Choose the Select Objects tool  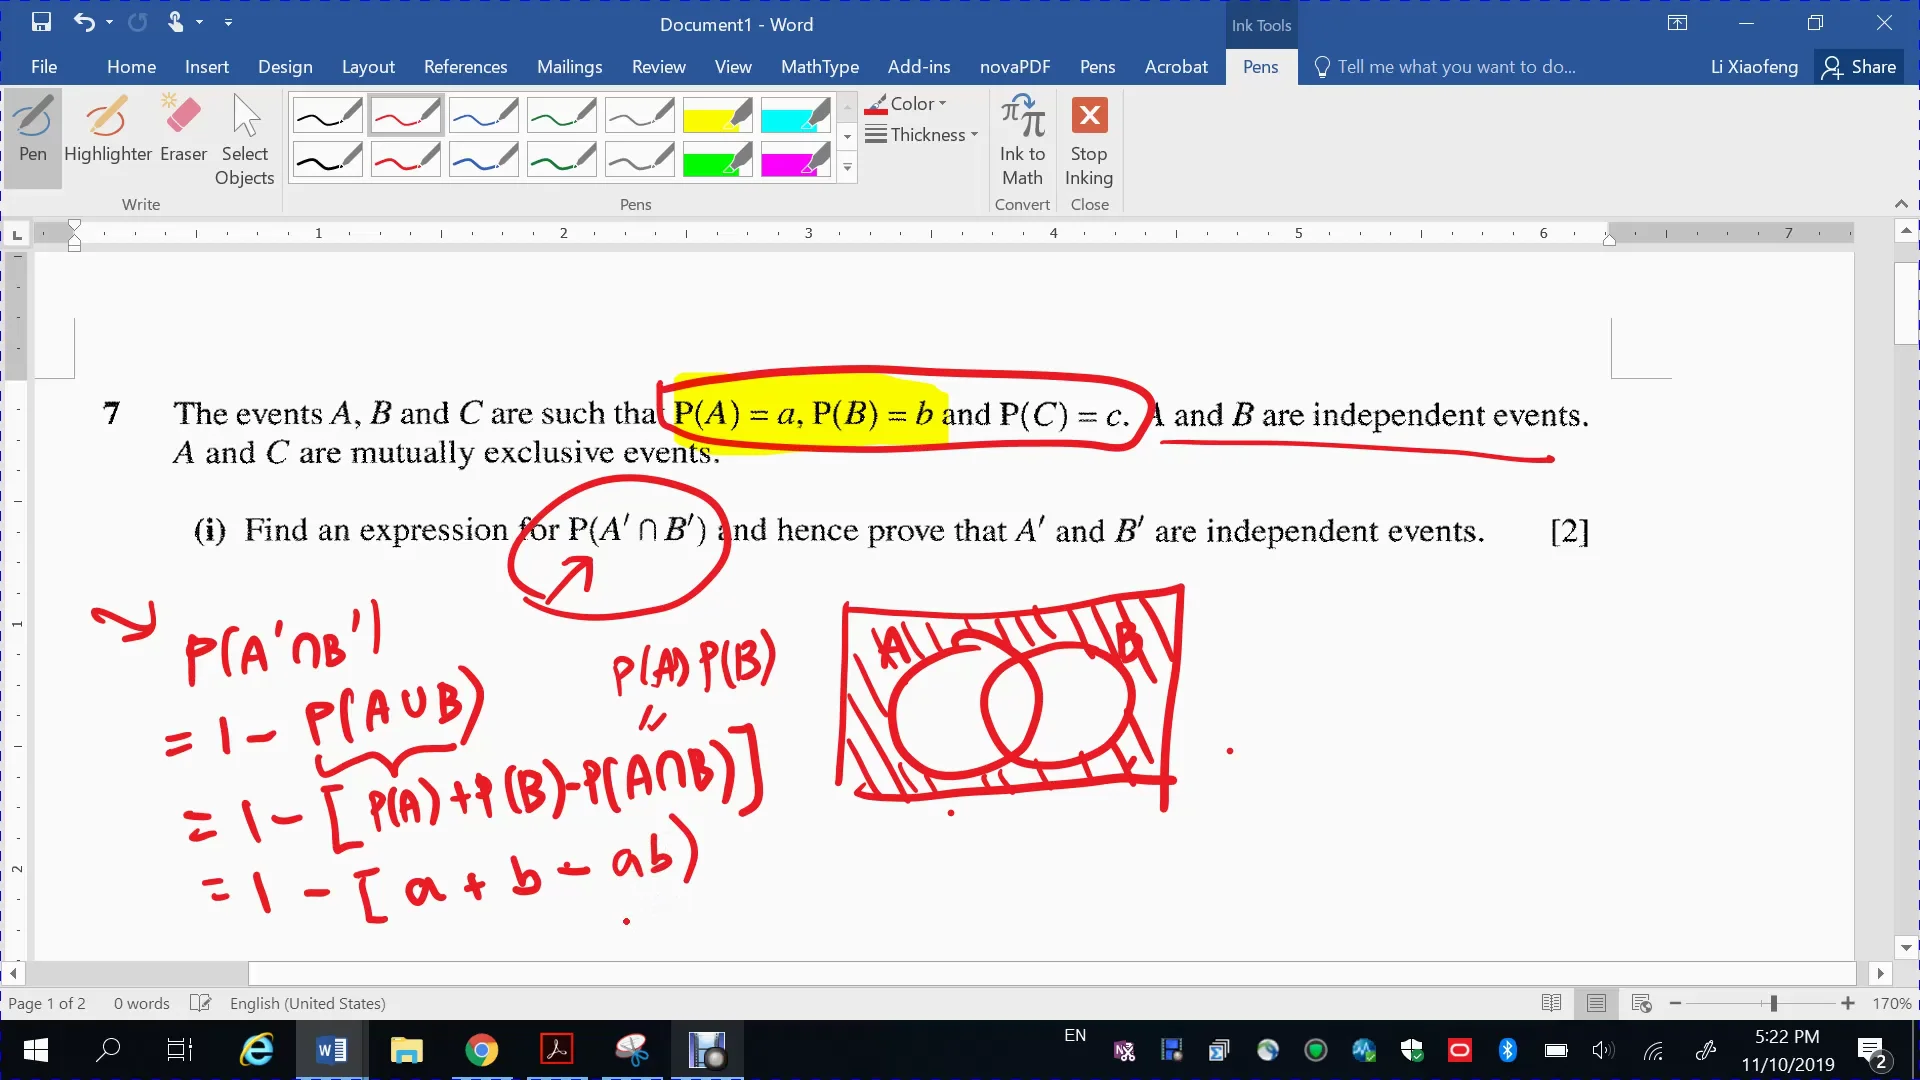point(245,140)
